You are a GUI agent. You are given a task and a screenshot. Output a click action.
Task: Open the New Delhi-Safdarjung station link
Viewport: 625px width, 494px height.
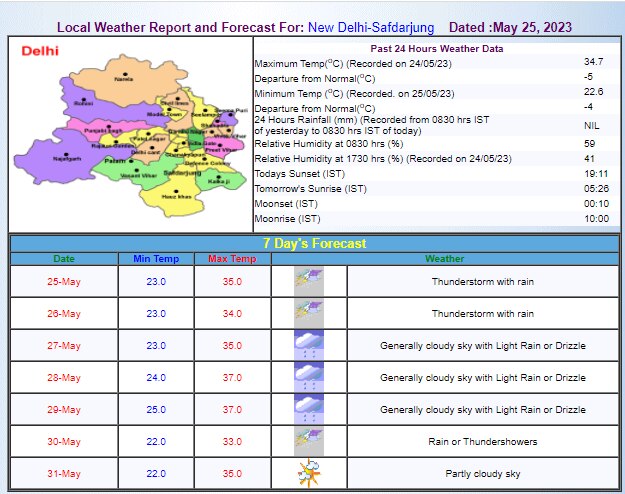click(371, 28)
